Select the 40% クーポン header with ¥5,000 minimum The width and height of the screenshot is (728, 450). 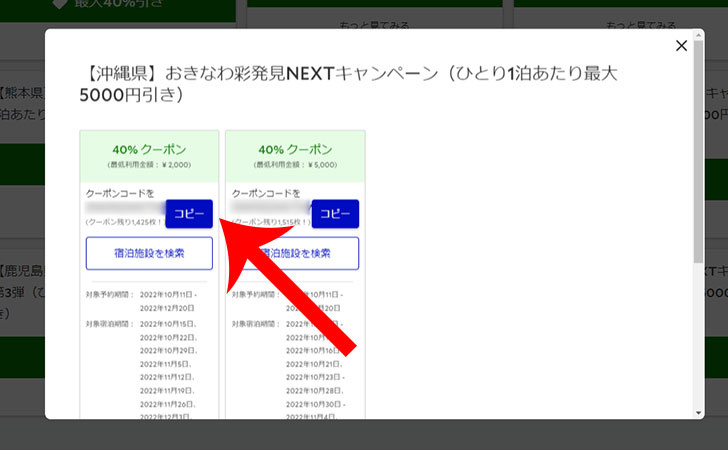pyautogui.click(x=295, y=156)
